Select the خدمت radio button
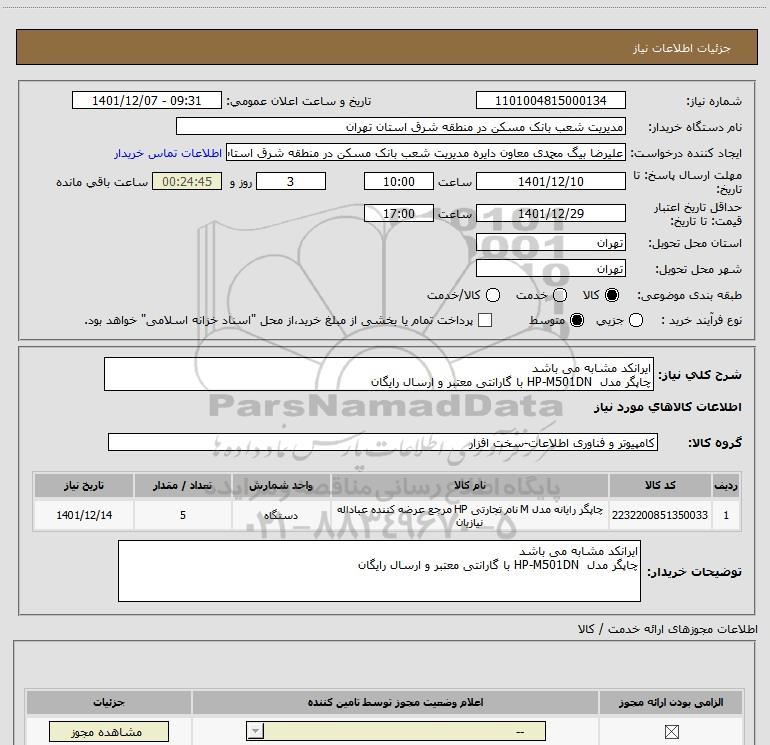This screenshot has width=770, height=745. point(560,295)
